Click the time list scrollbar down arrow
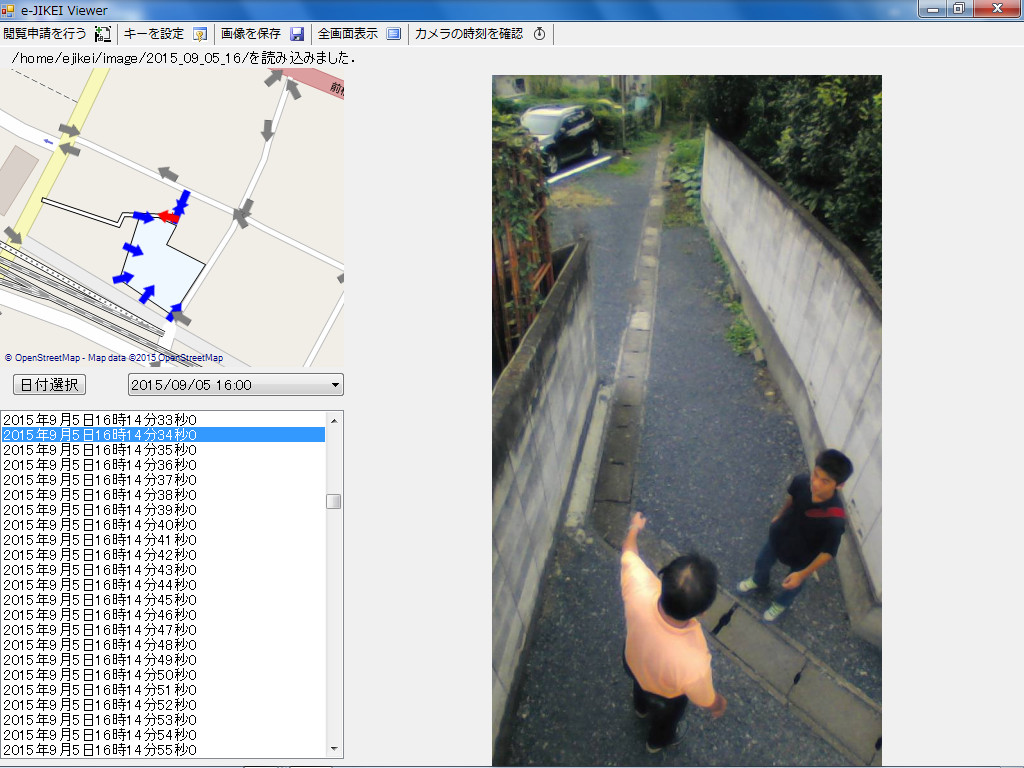The image size is (1024, 768). 334,749
